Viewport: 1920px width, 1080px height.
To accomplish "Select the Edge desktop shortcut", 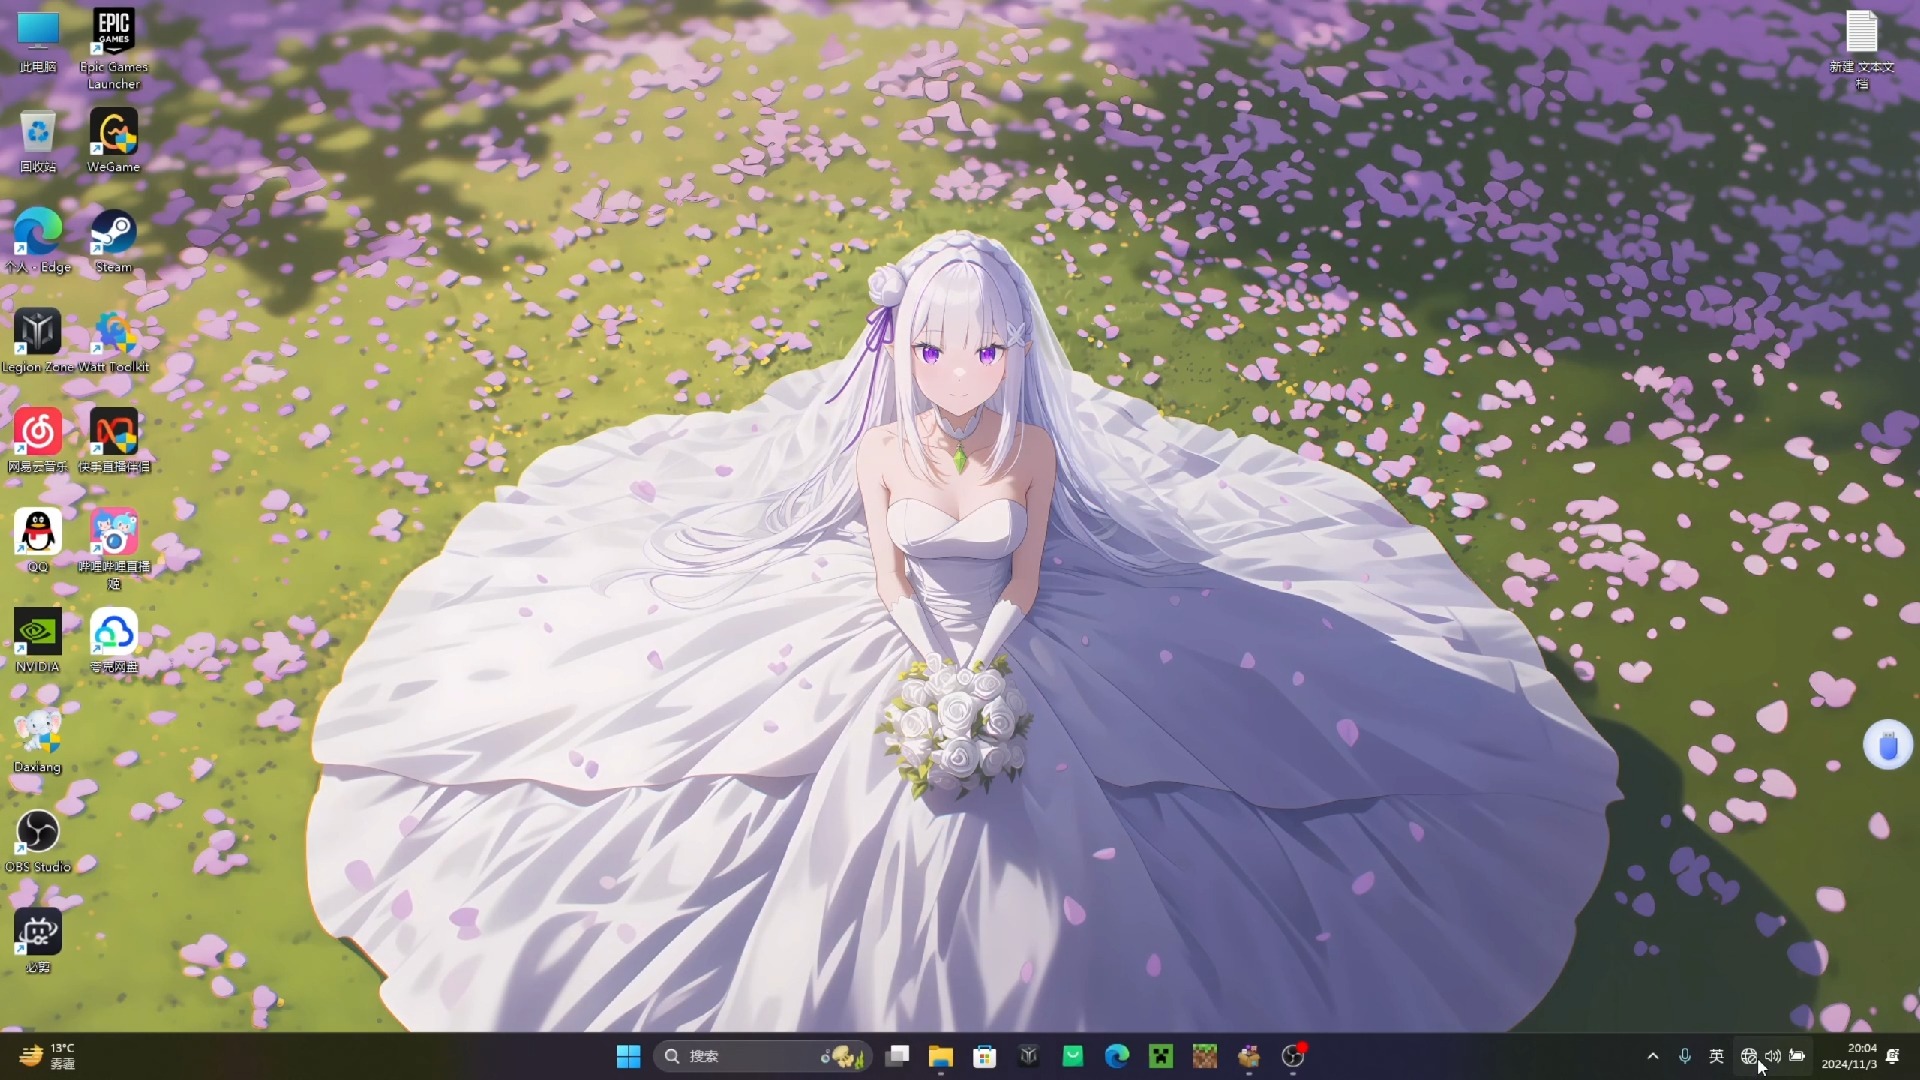I will tap(38, 242).
